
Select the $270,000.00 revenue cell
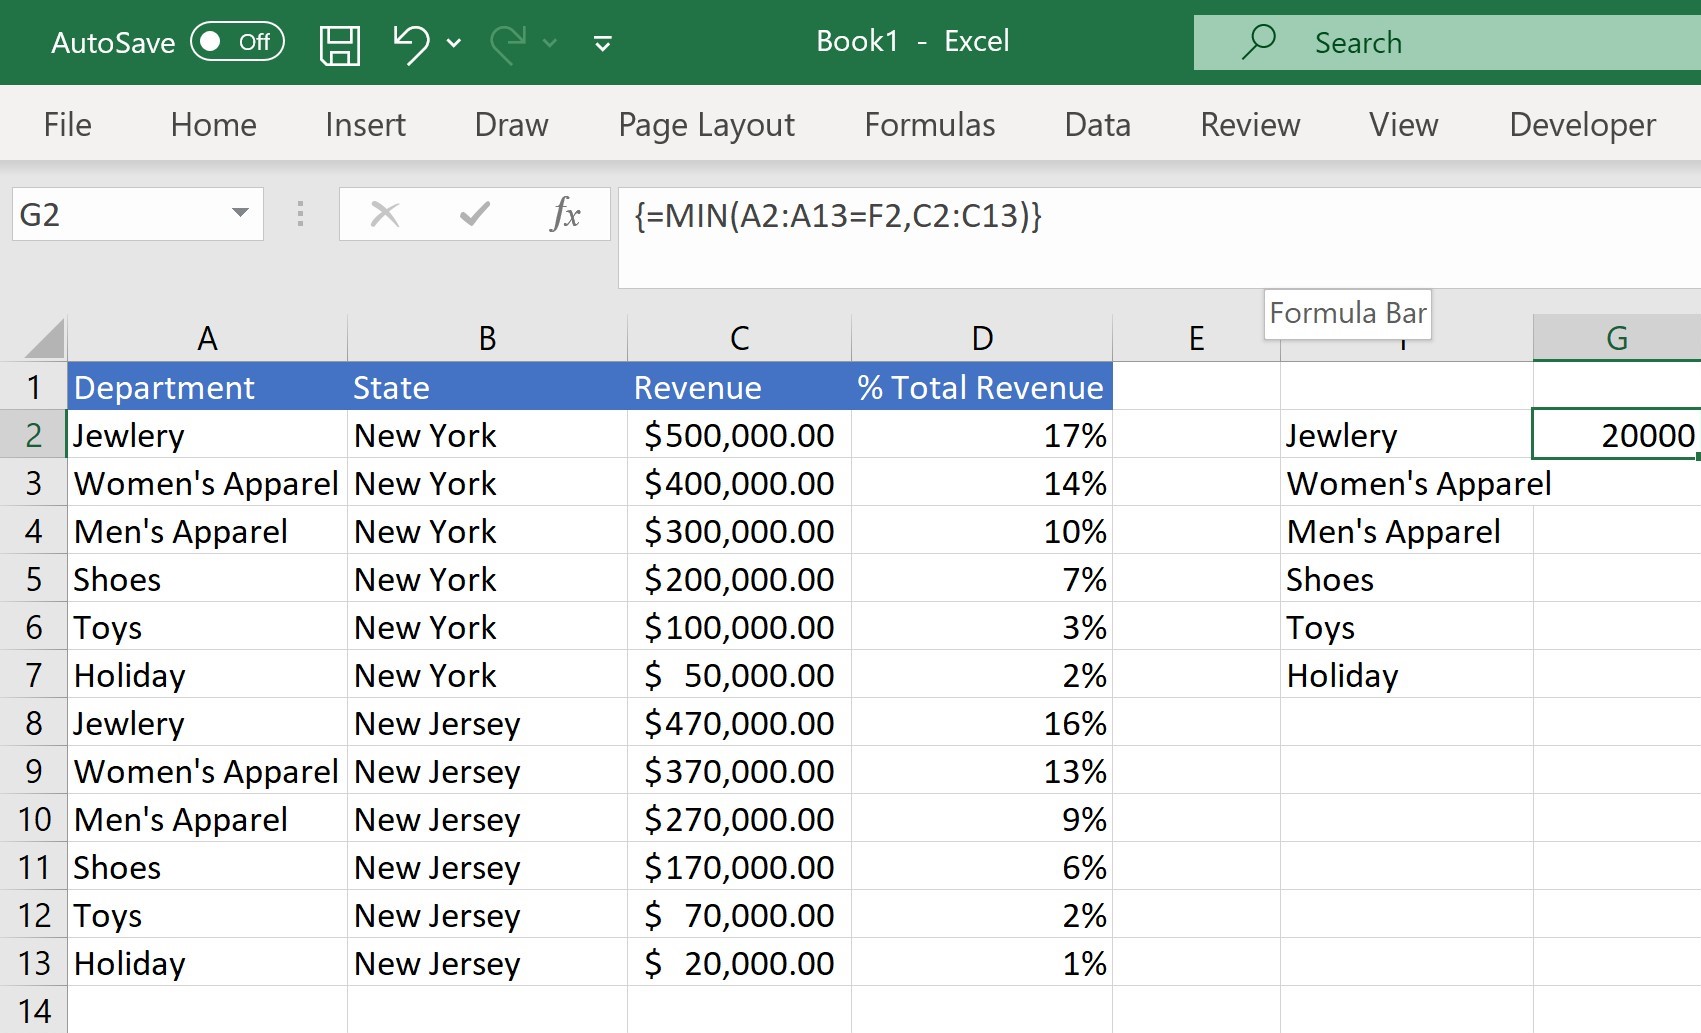tap(739, 819)
